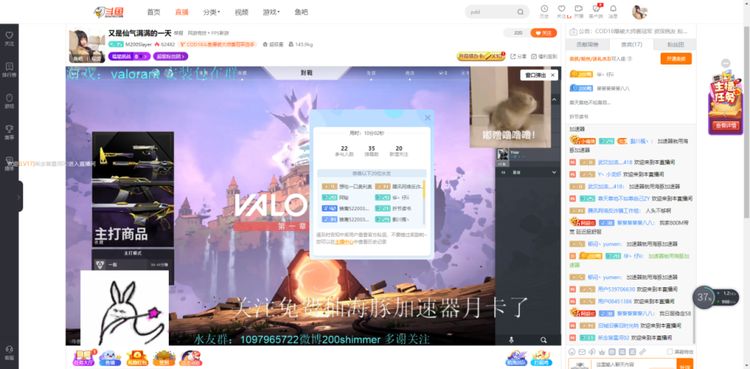Viewport: 750px width, 369px height.
Task: Click the orange 开通贵族 button
Action: point(676,58)
